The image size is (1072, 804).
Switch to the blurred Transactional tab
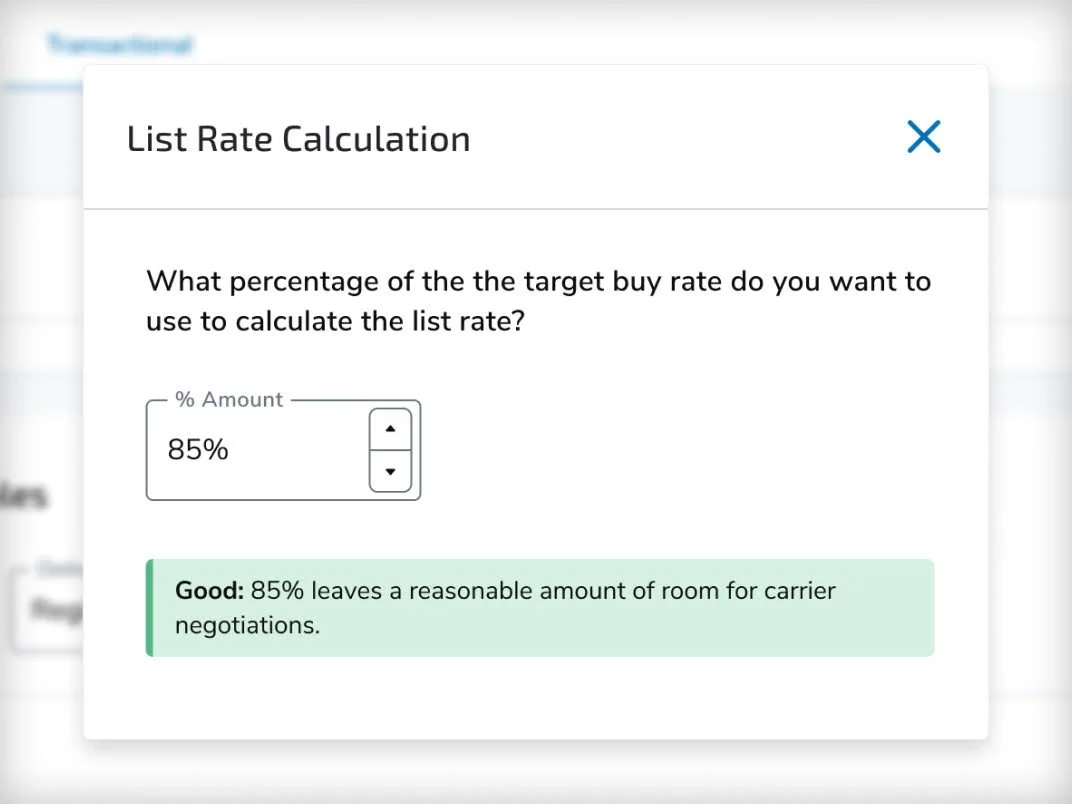point(120,44)
